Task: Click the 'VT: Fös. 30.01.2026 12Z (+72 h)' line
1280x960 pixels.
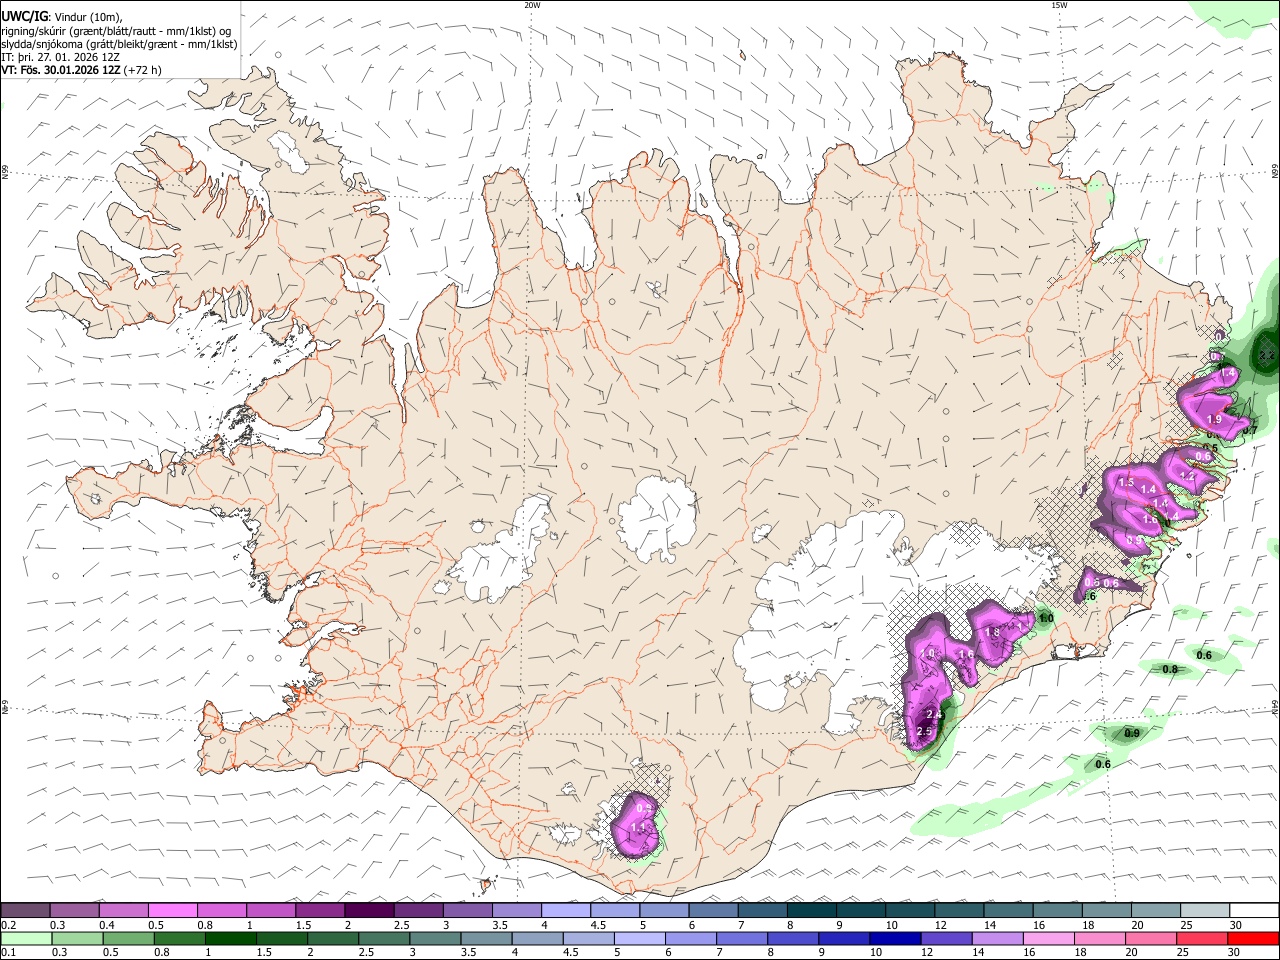Action: pyautogui.click(x=81, y=70)
